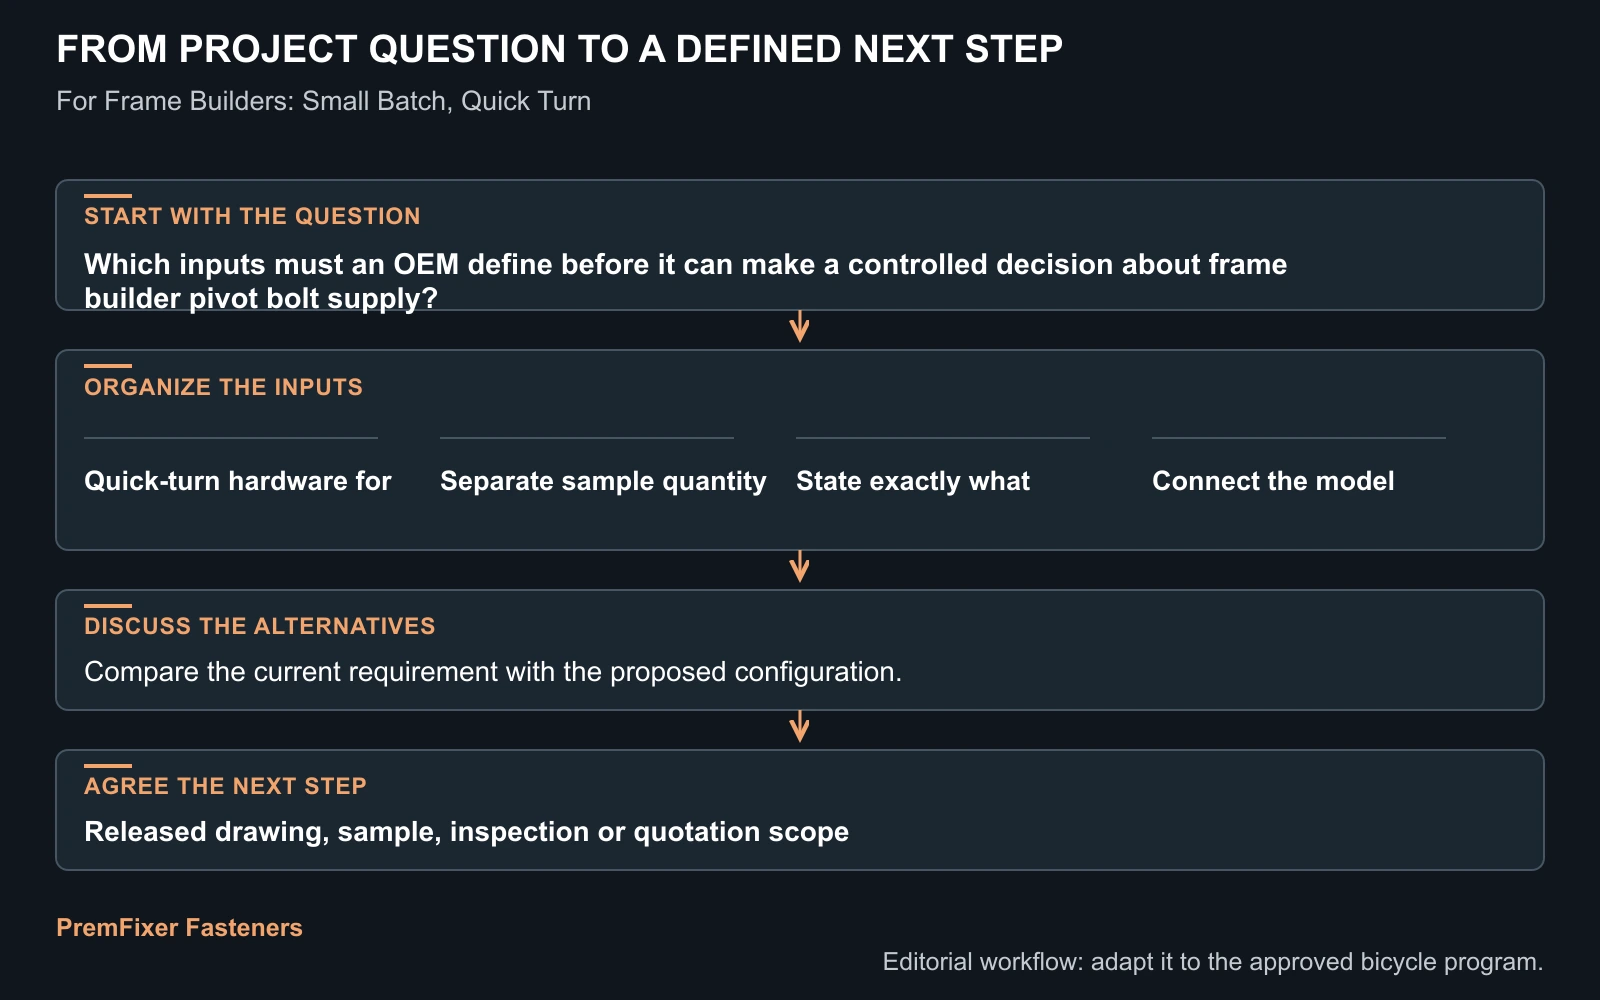This screenshot has height=1000, width=1600.
Task: Click the Compare the current requirement sentence
Action: pyautogui.click(x=493, y=672)
